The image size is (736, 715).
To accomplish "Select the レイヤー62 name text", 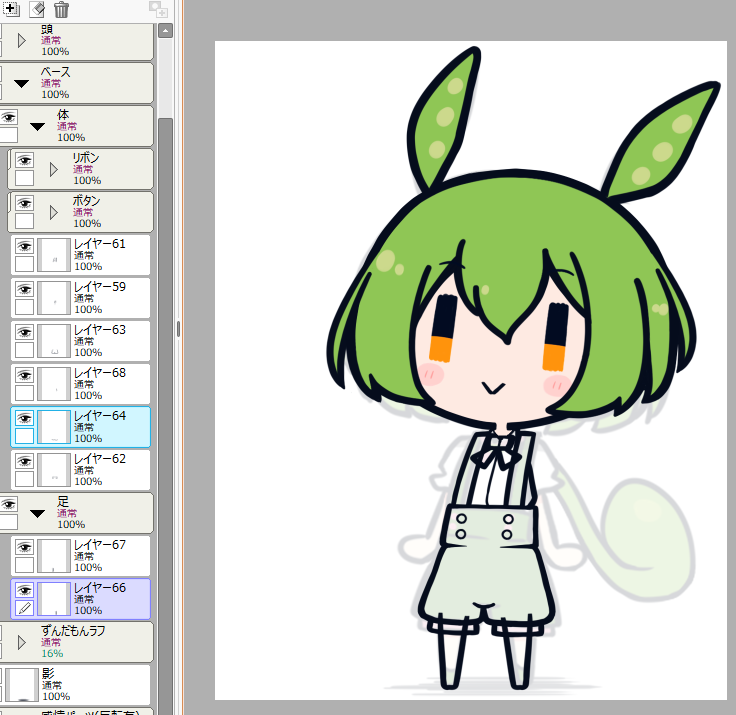I will click(100, 459).
